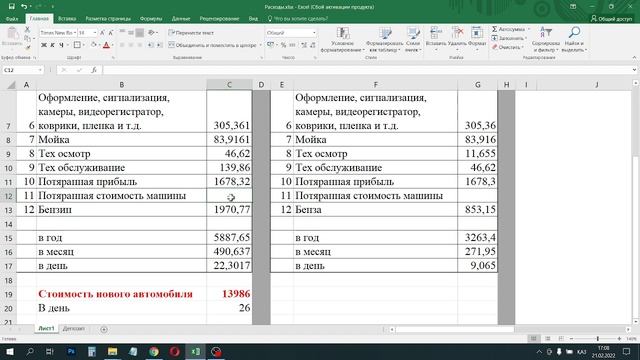Click the new sheet plus button
The image size is (640, 360).
[x=104, y=329]
